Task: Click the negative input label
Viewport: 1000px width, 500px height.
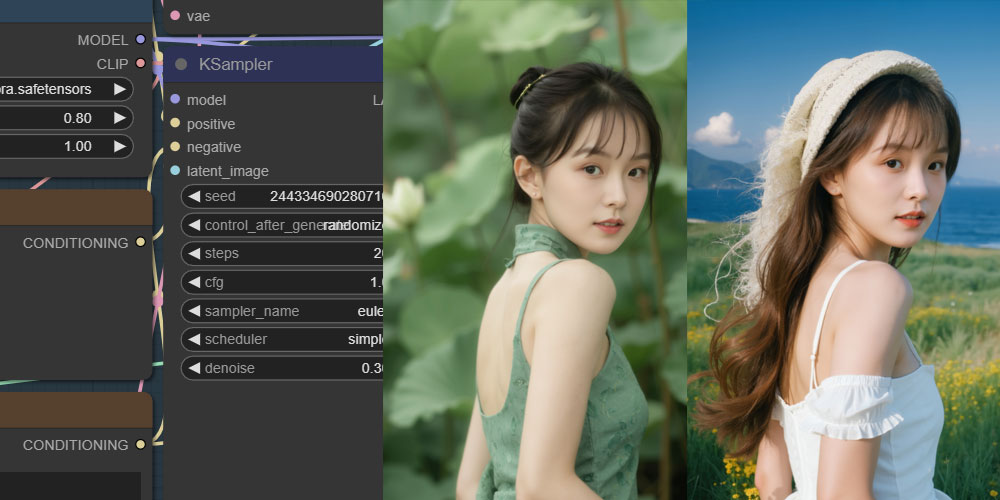Action: [x=214, y=147]
